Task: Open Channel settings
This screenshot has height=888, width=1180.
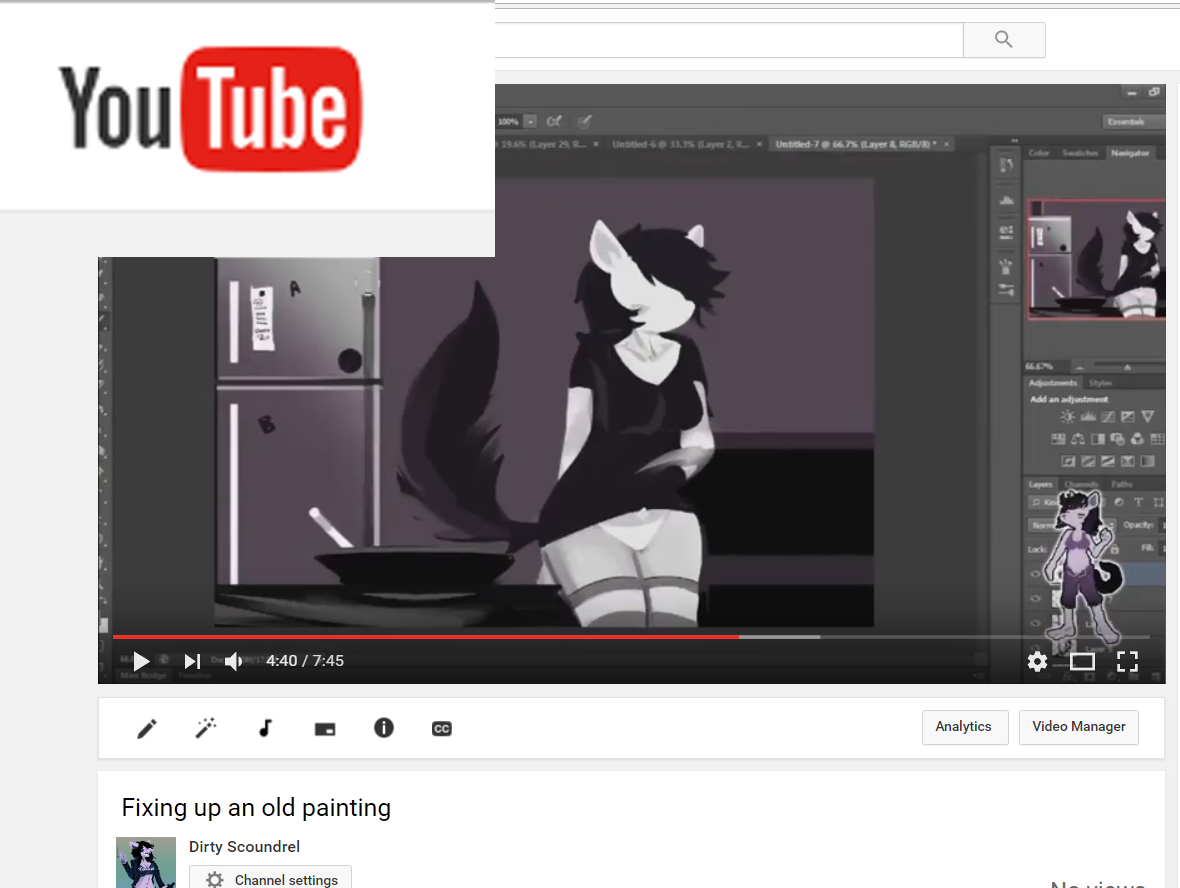Action: point(270,879)
